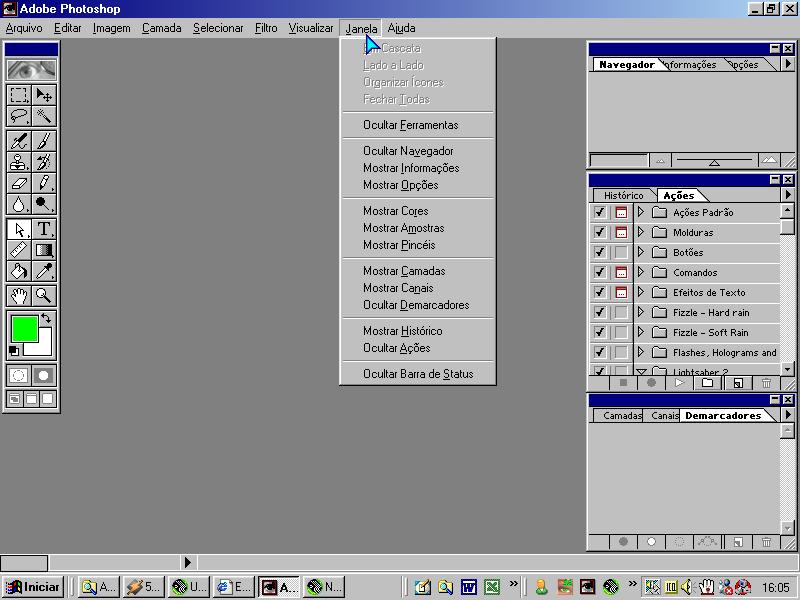Select the Rubber Stamp tool
This screenshot has width=800, height=600.
point(19,162)
